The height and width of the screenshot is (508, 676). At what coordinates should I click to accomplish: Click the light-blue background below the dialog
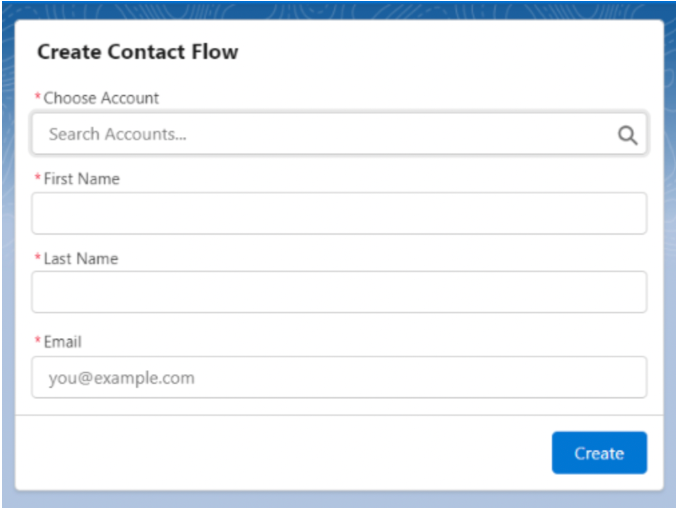(x=339, y=499)
